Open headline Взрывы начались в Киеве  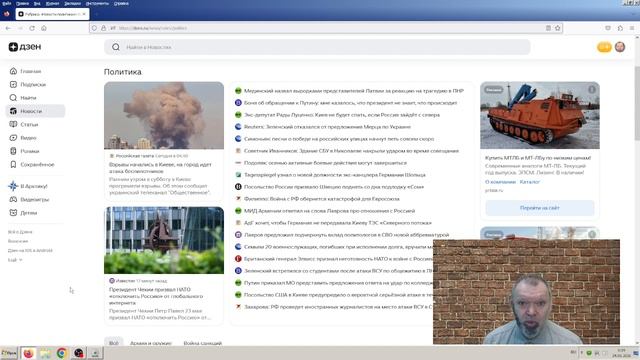[x=160, y=168]
